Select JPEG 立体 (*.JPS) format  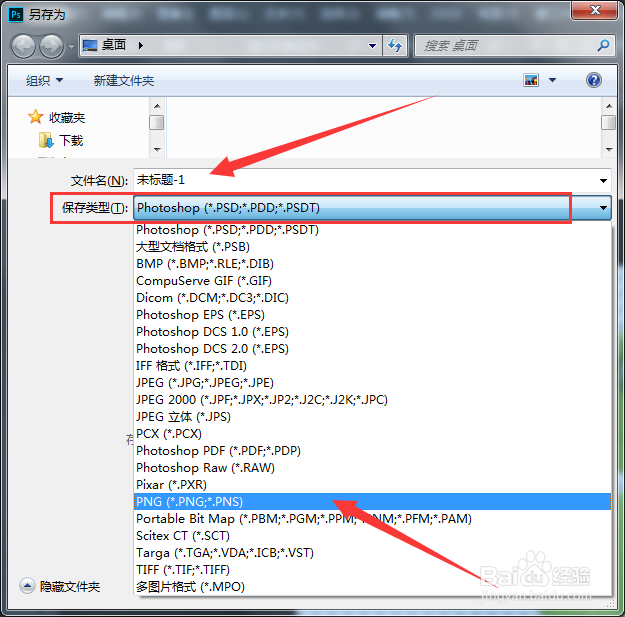coord(372,417)
